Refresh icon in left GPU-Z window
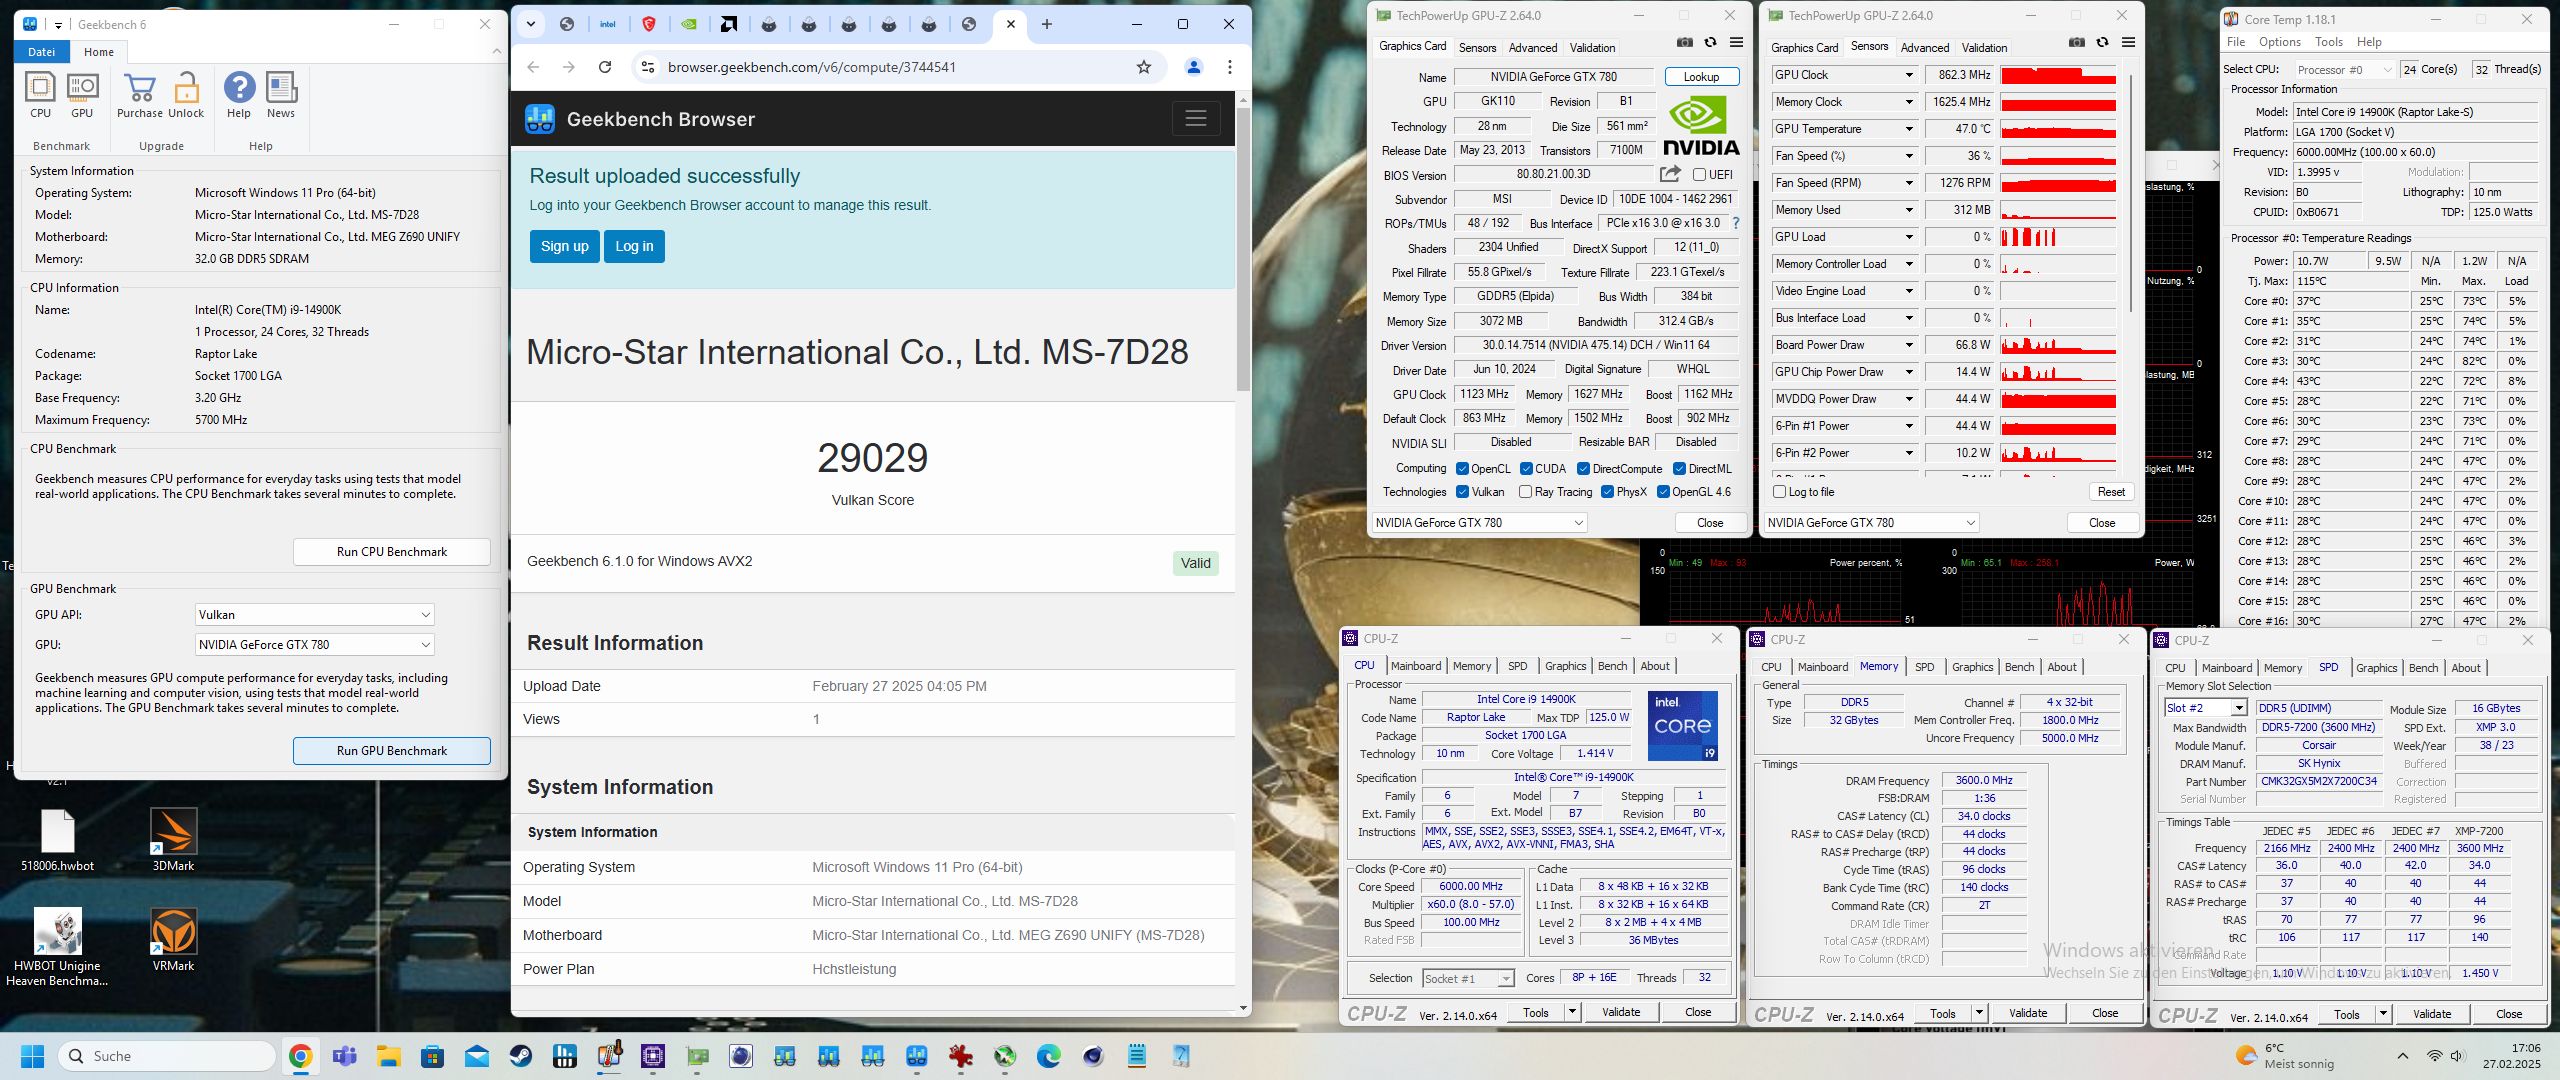The width and height of the screenshot is (2560, 1080). 1711,43
